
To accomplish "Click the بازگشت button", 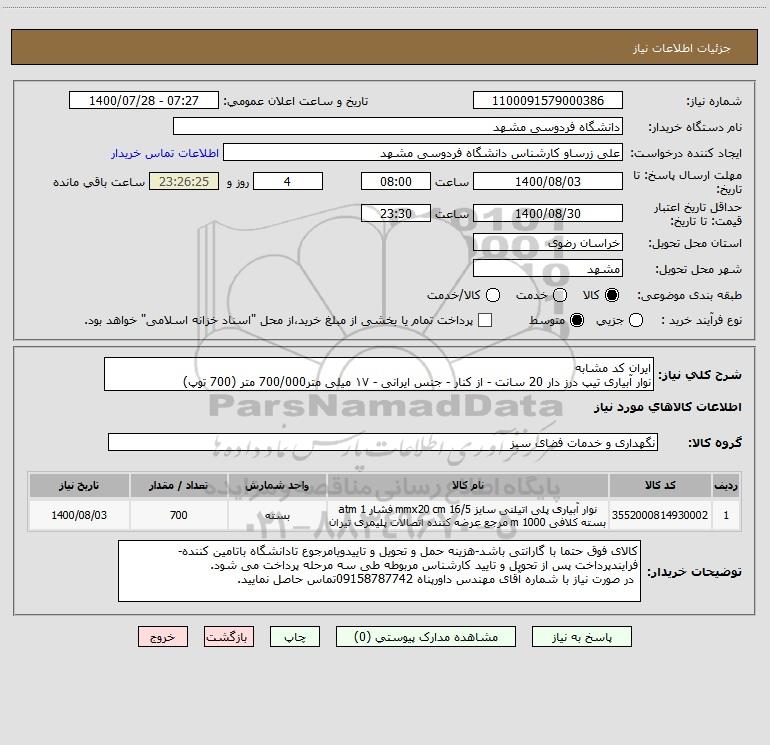I will pyautogui.click(x=229, y=637).
